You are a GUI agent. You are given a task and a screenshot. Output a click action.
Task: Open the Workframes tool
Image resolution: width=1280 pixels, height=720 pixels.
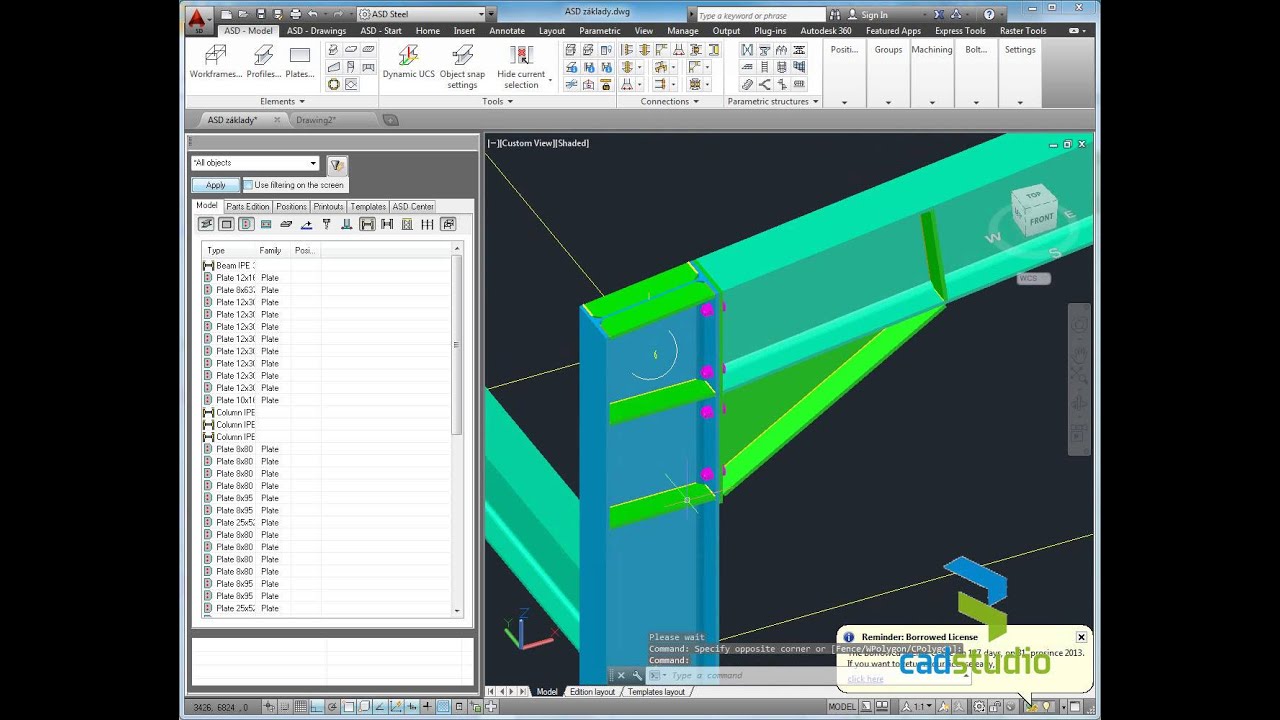(216, 62)
